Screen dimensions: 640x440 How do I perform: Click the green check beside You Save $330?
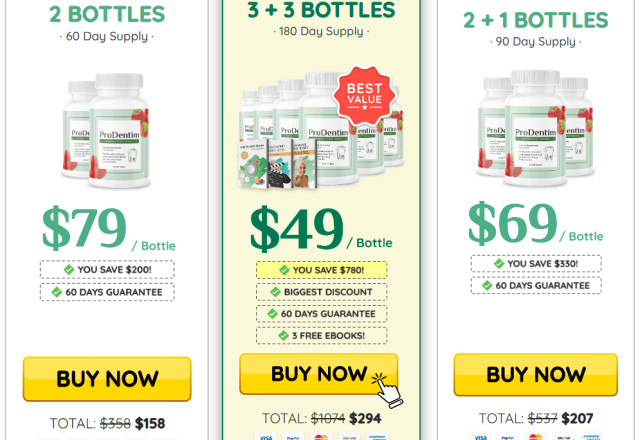click(x=499, y=263)
